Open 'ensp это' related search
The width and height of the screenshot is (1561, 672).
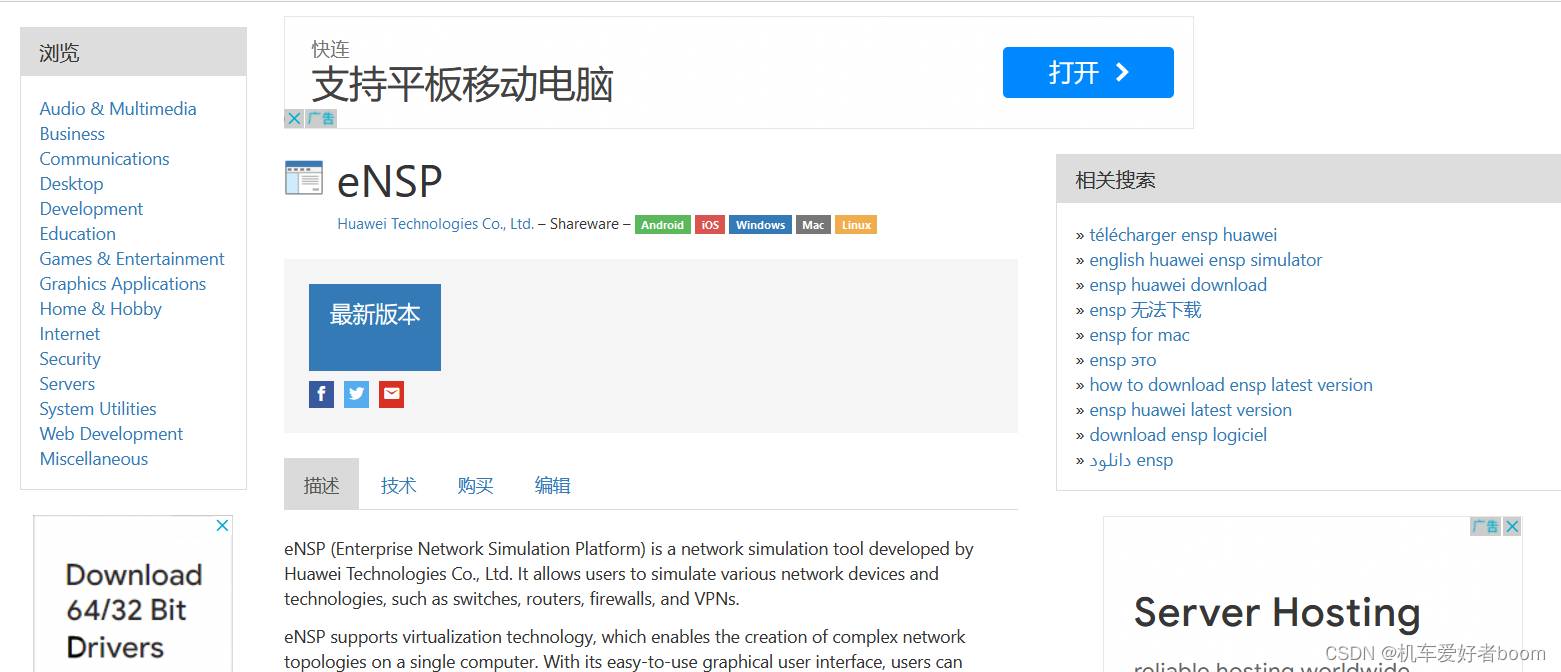(1123, 360)
